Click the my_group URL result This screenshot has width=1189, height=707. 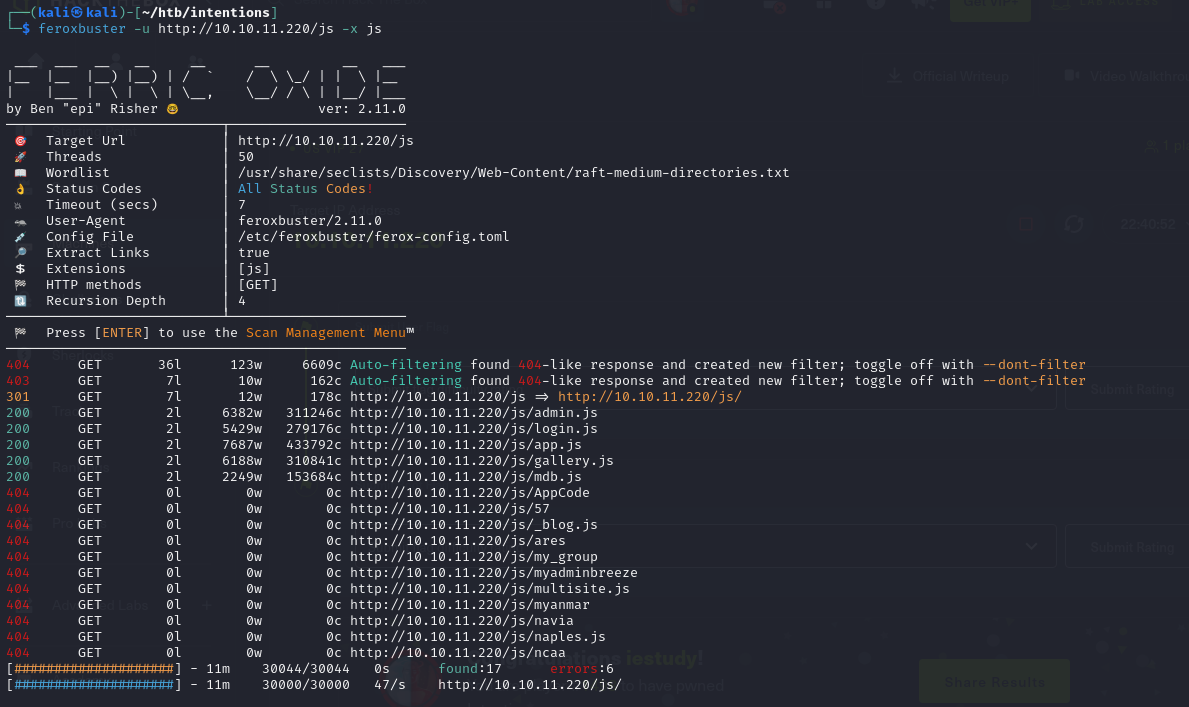pyautogui.click(x=474, y=557)
